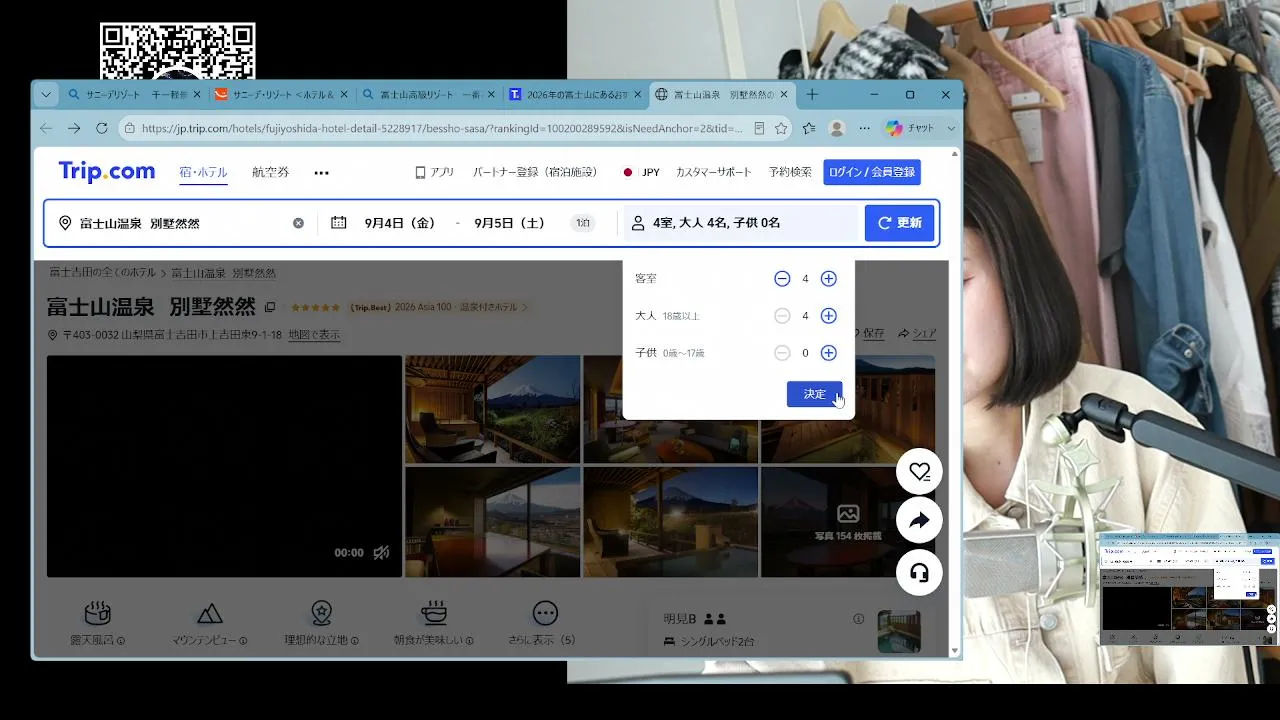1280x720 pixels.
Task: Open the 明見B room thumbnail image
Action: (x=898, y=632)
